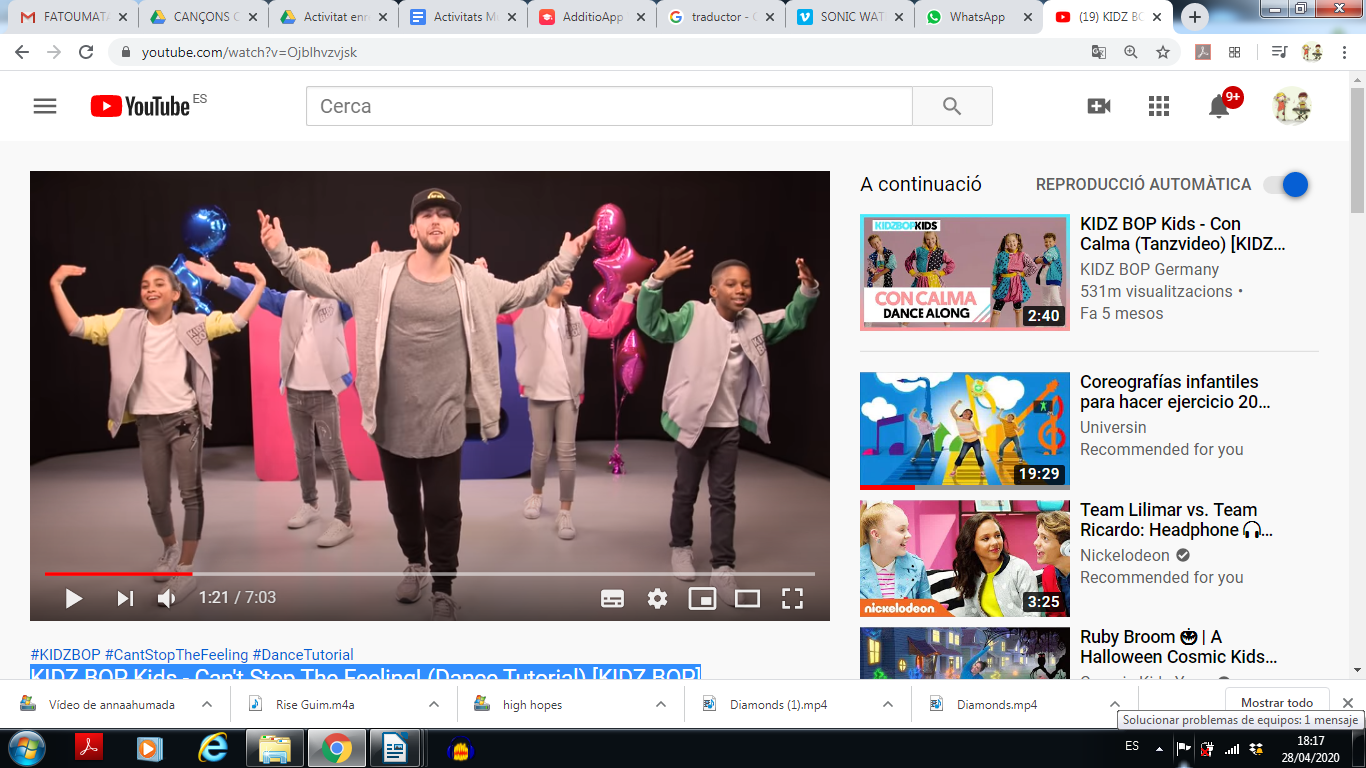The width and height of the screenshot is (1366, 768).
Task: Open Adobe Reader from taskbar
Action: click(x=89, y=748)
